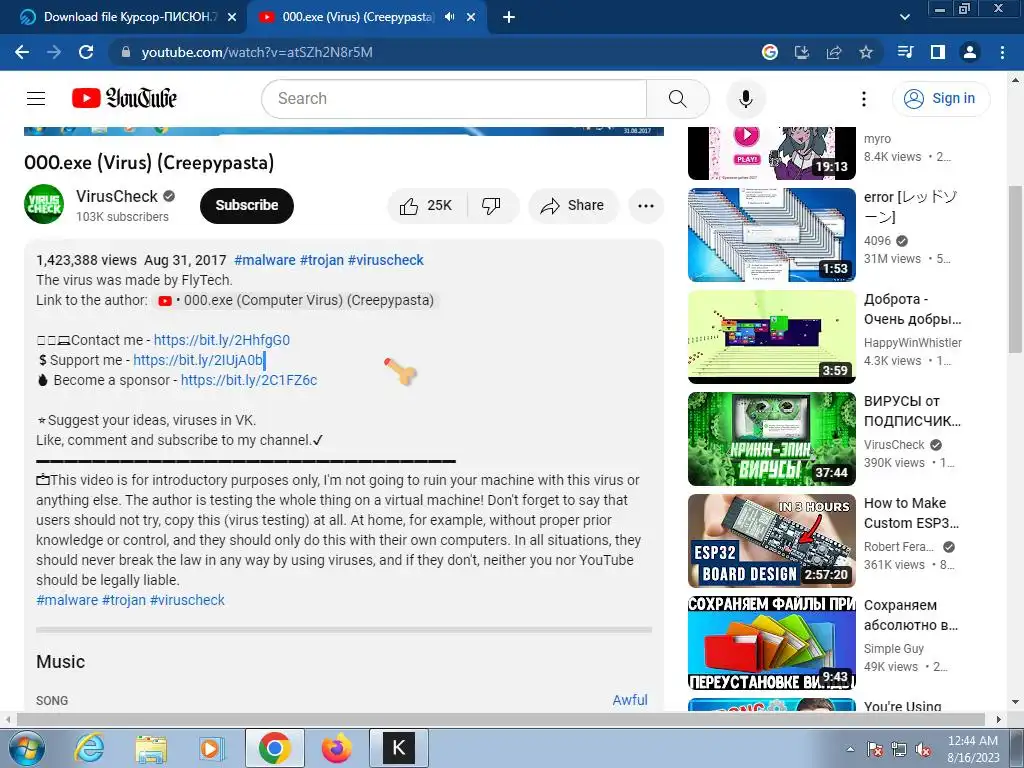Click the VirusCheck channel name
Image resolution: width=1024 pixels, height=768 pixels.
[x=117, y=197]
